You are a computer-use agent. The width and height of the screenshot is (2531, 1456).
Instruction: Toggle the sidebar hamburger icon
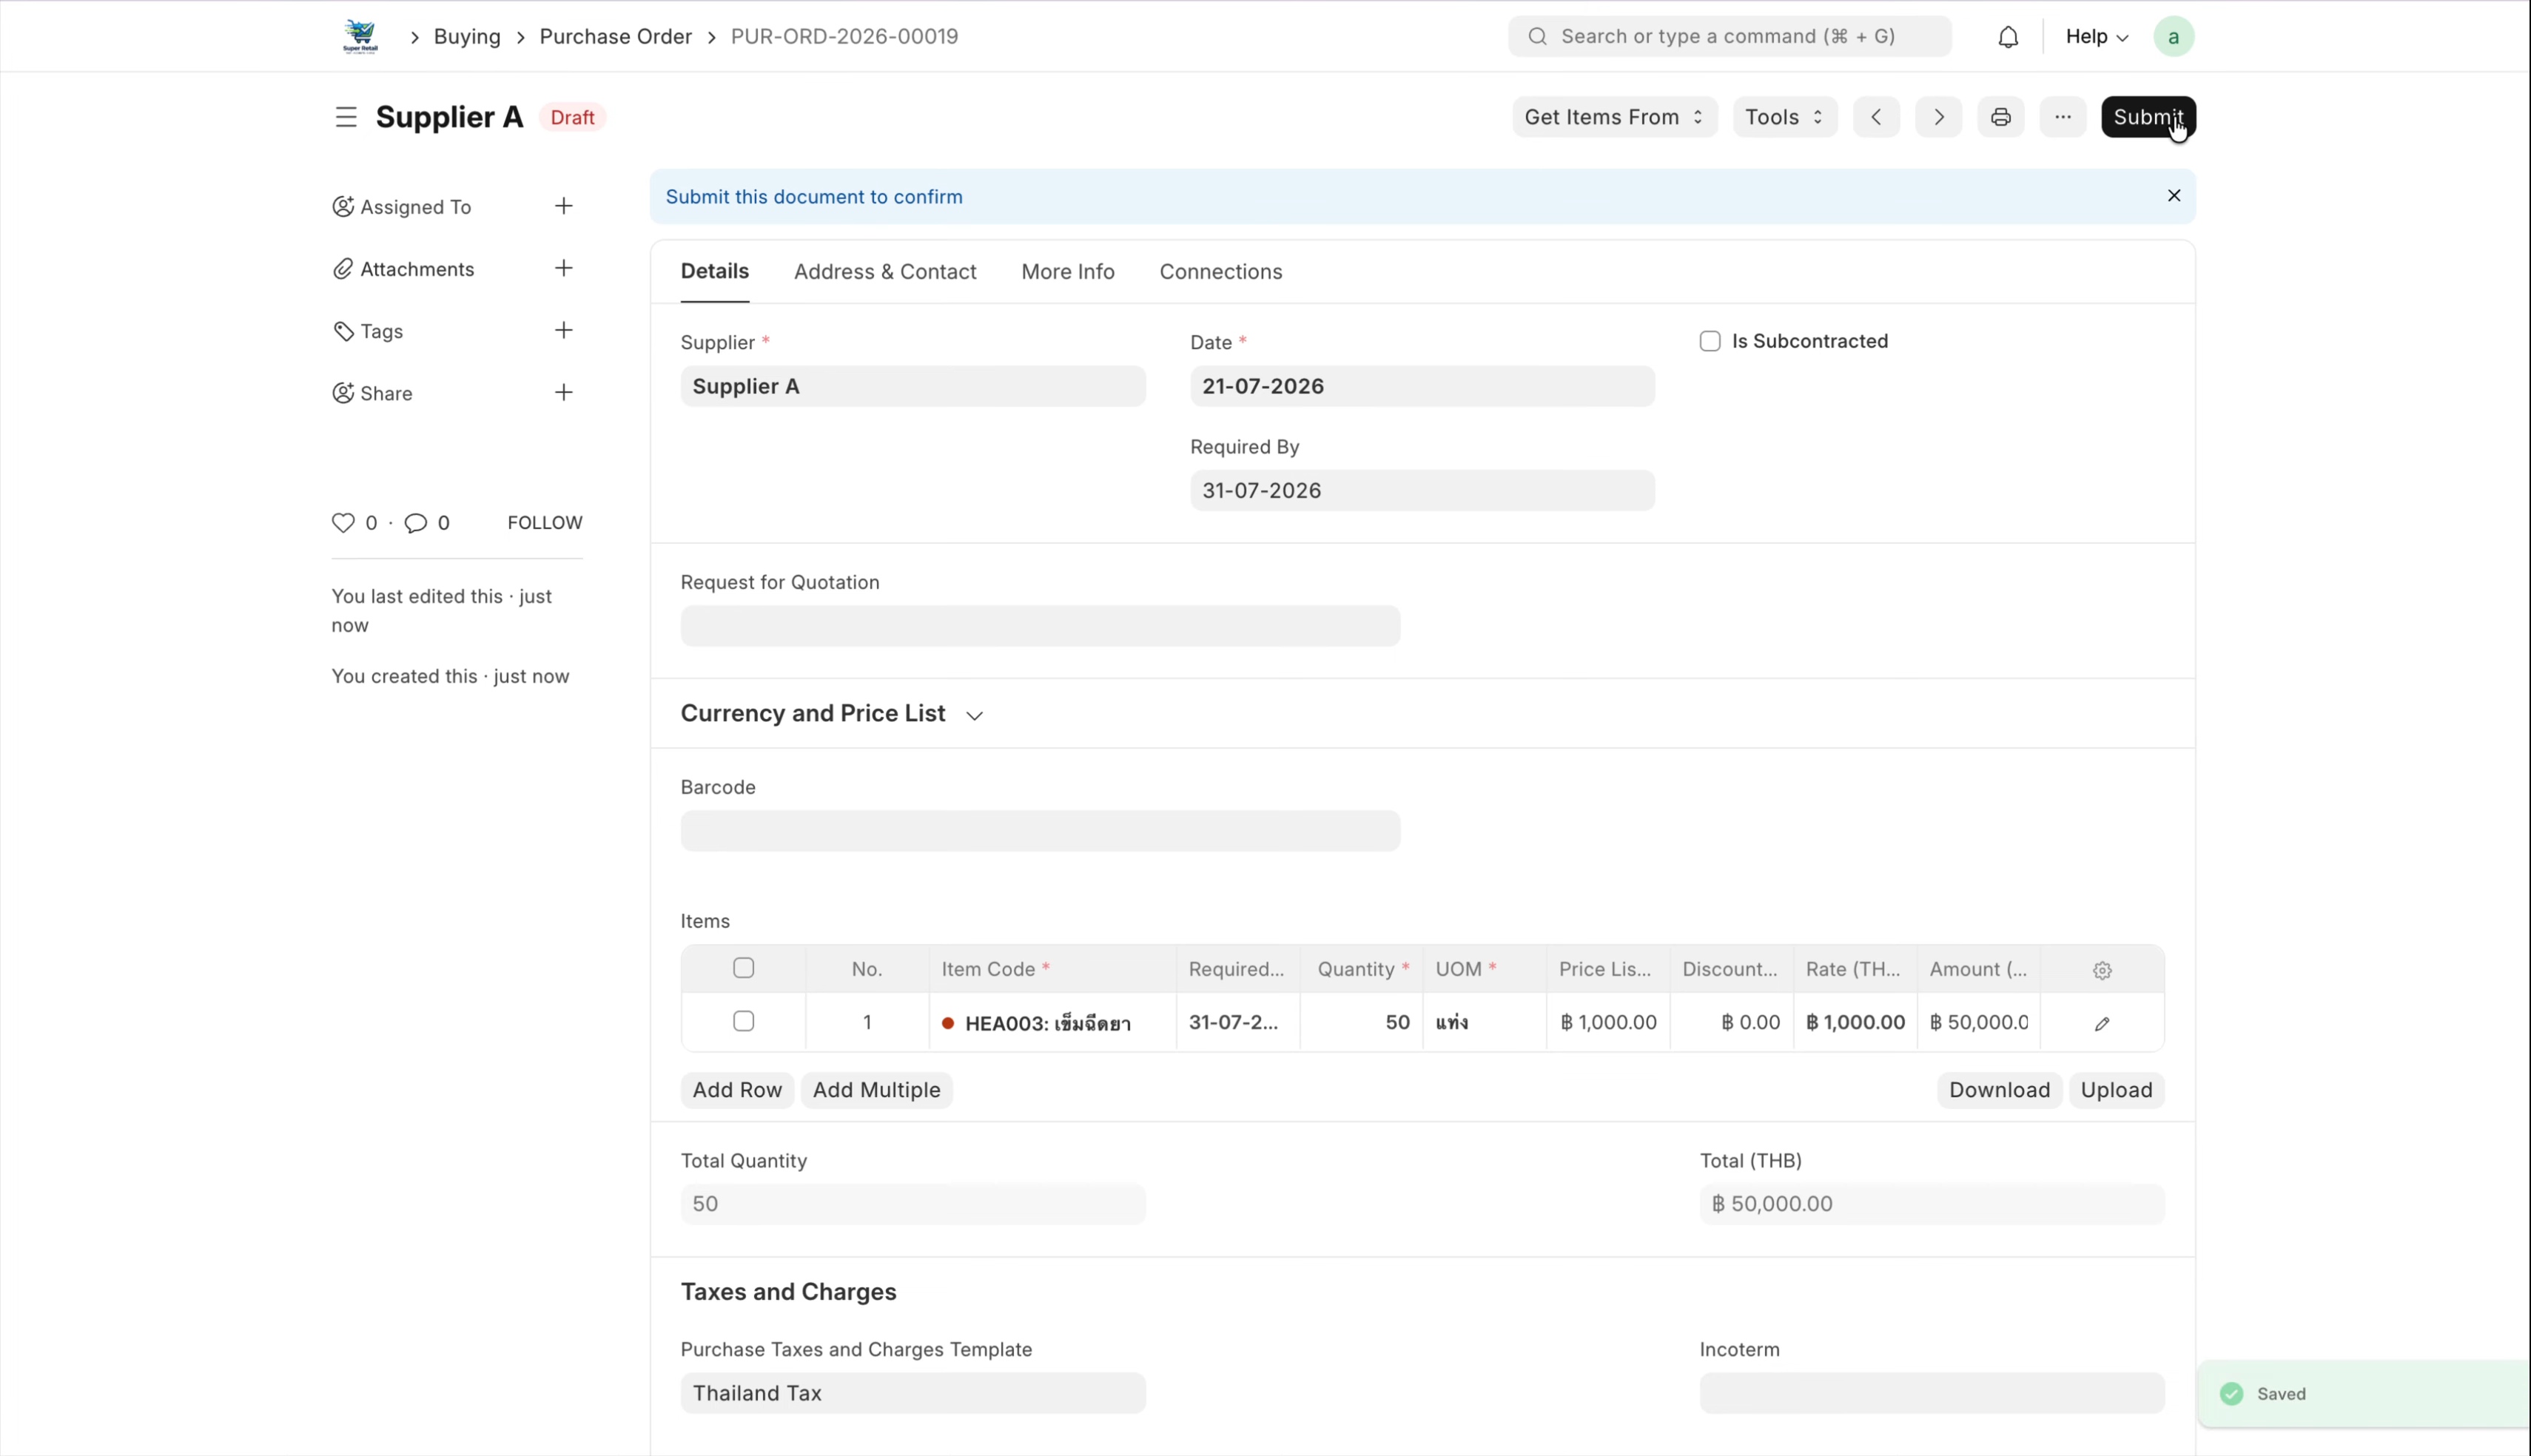pos(346,117)
